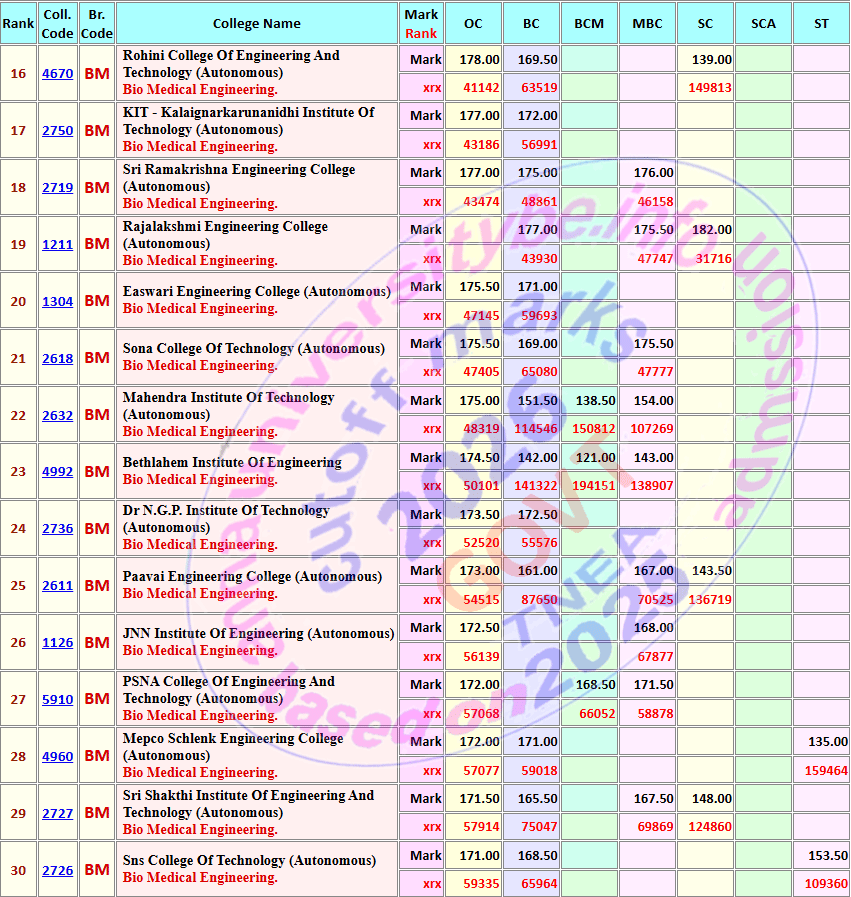The width and height of the screenshot is (851, 897).
Task: Click SC mark 182.00 for Rajalakshmi
Action: [x=711, y=229]
